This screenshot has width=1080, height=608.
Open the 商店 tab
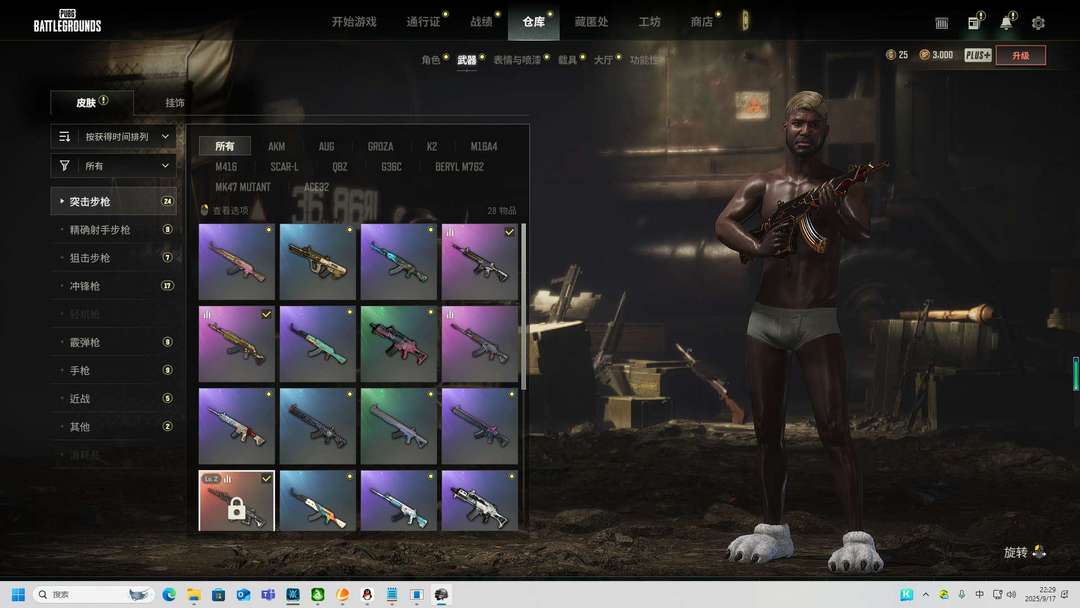tap(702, 22)
